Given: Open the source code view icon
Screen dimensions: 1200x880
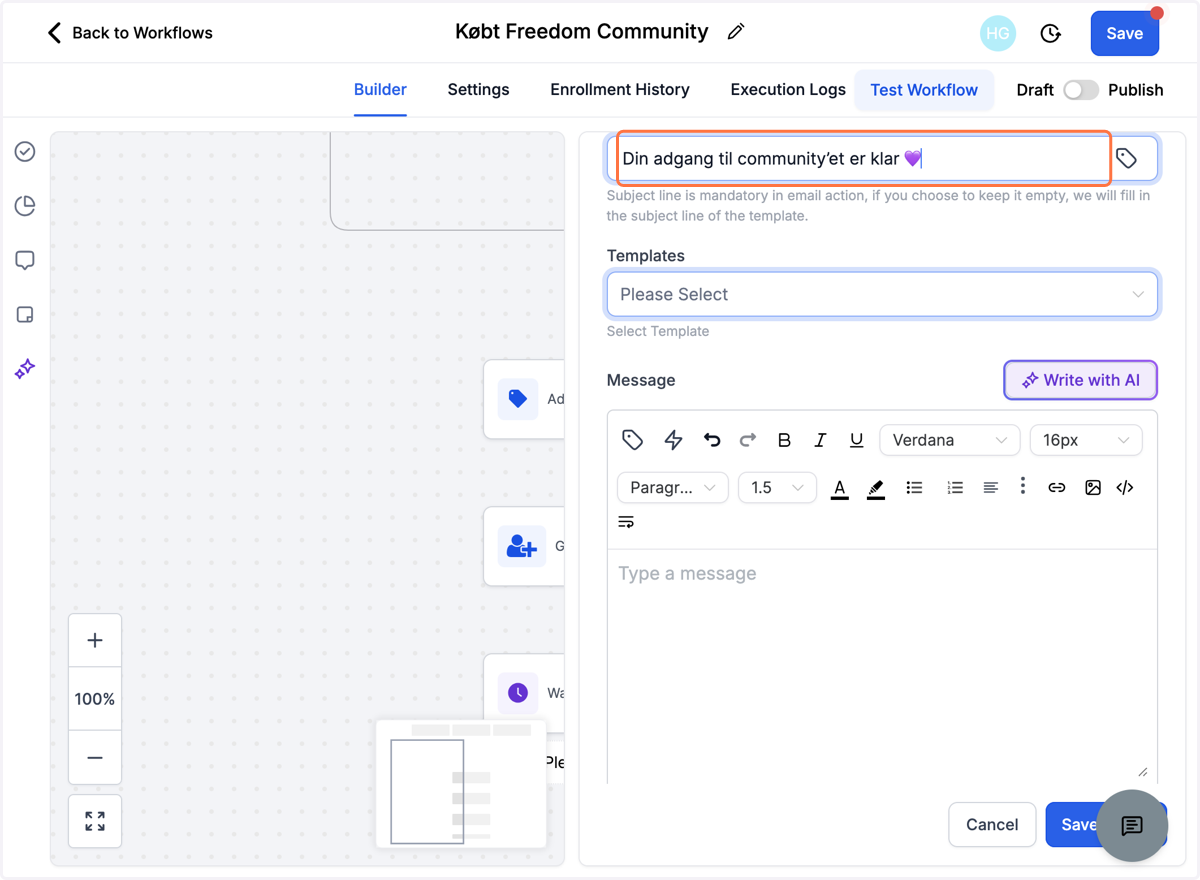Looking at the screenshot, I should [1125, 488].
